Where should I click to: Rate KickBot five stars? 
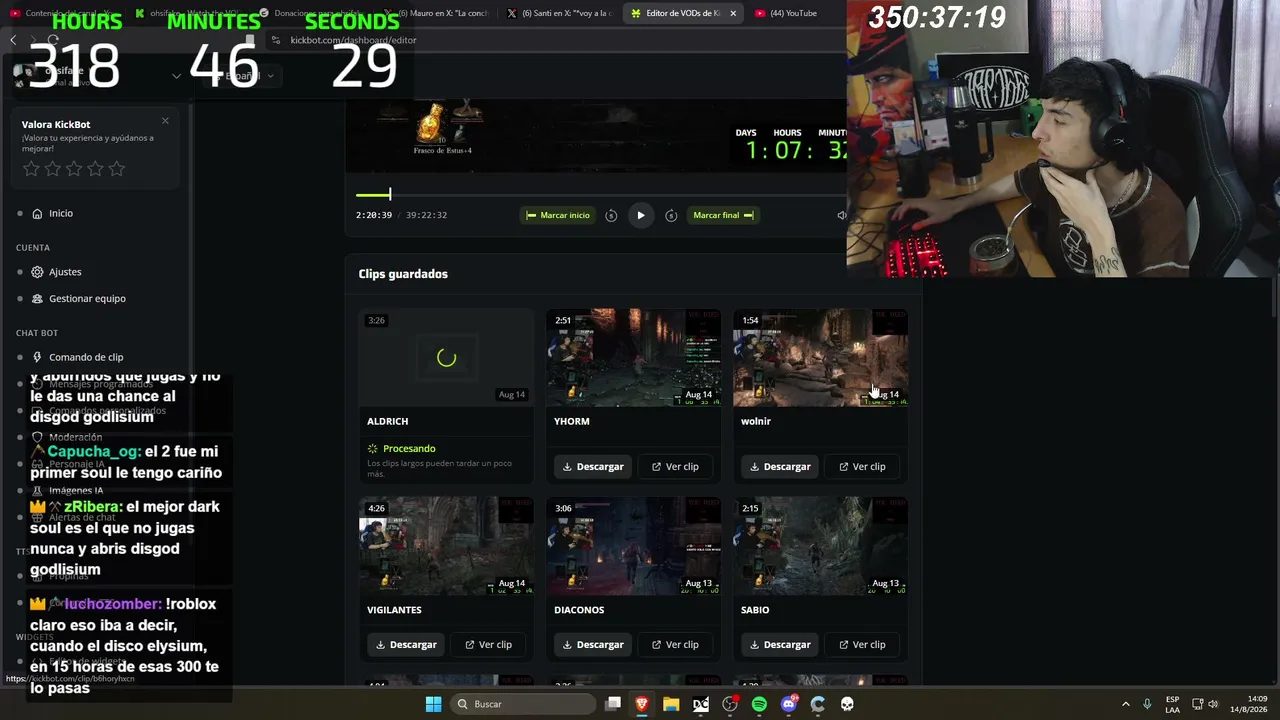coord(117,169)
